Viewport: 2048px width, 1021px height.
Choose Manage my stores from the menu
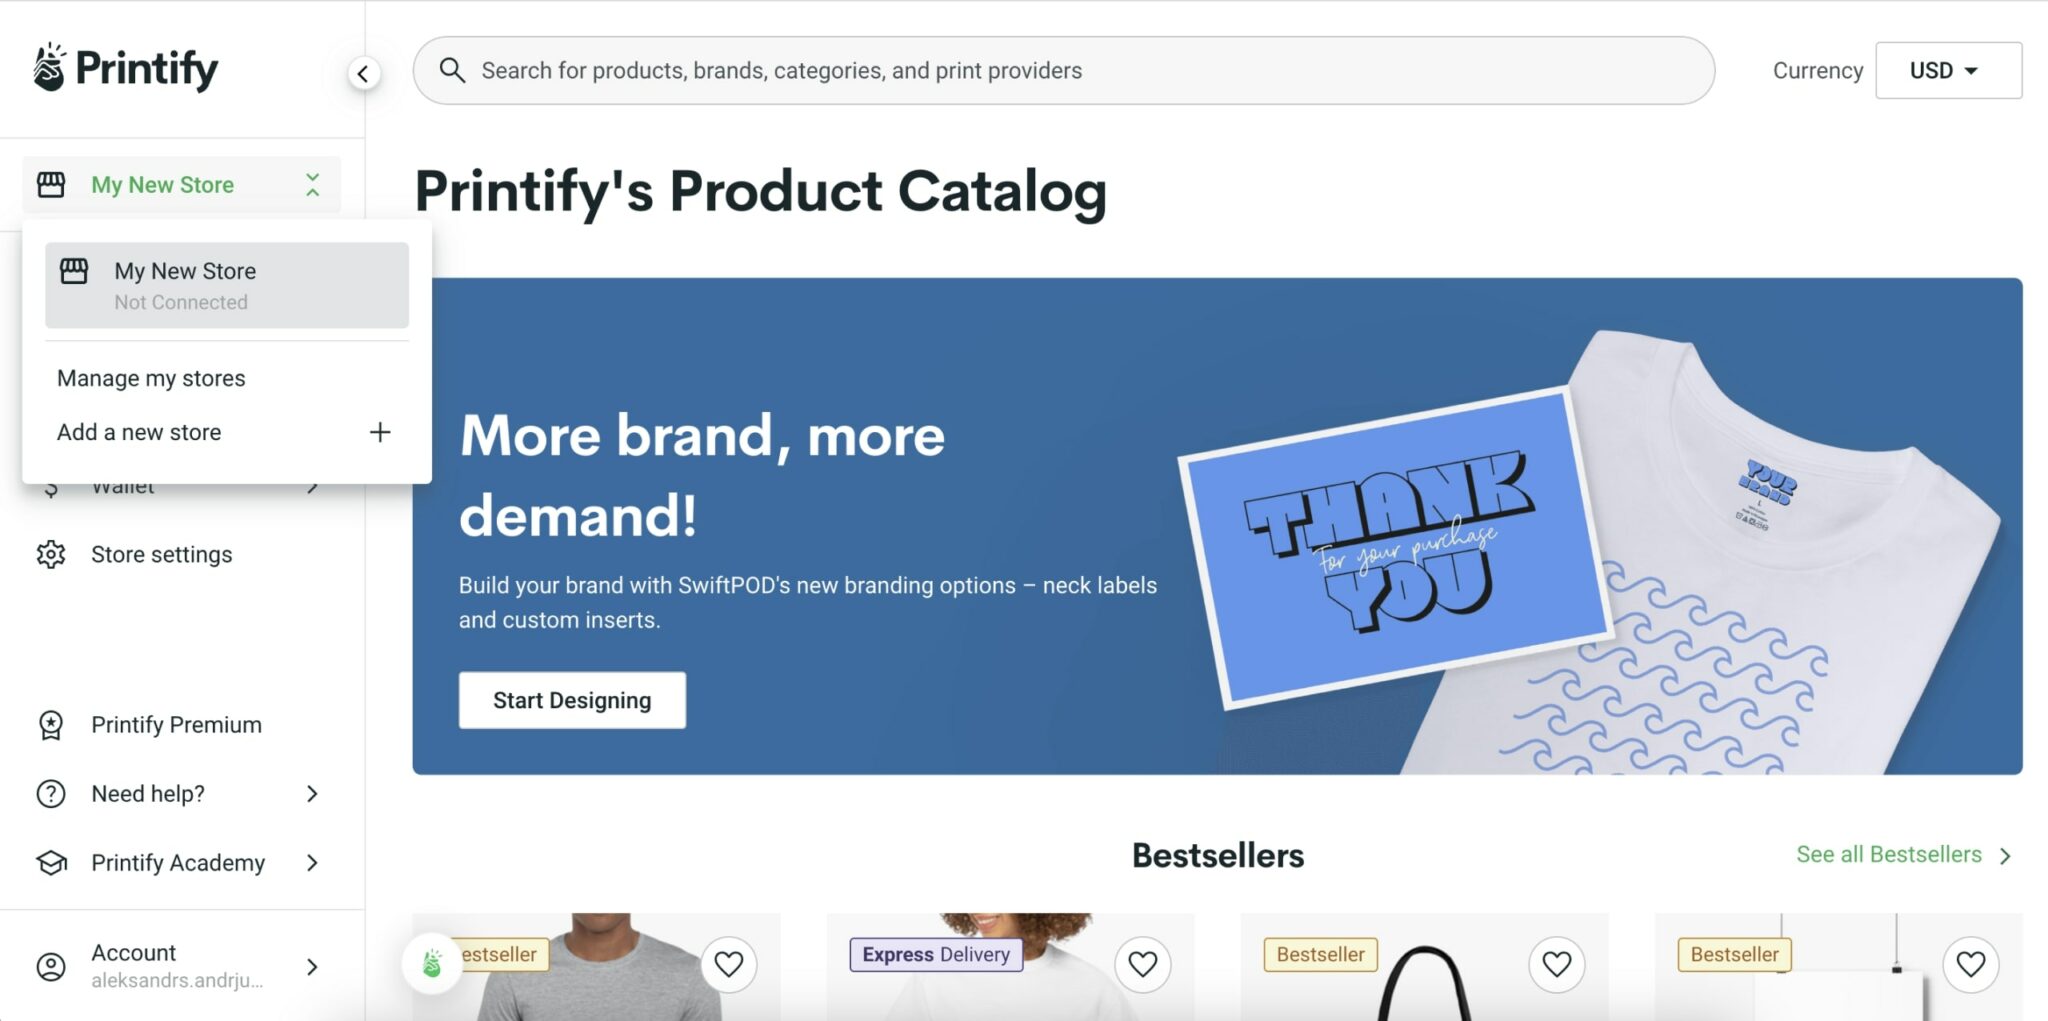[150, 378]
